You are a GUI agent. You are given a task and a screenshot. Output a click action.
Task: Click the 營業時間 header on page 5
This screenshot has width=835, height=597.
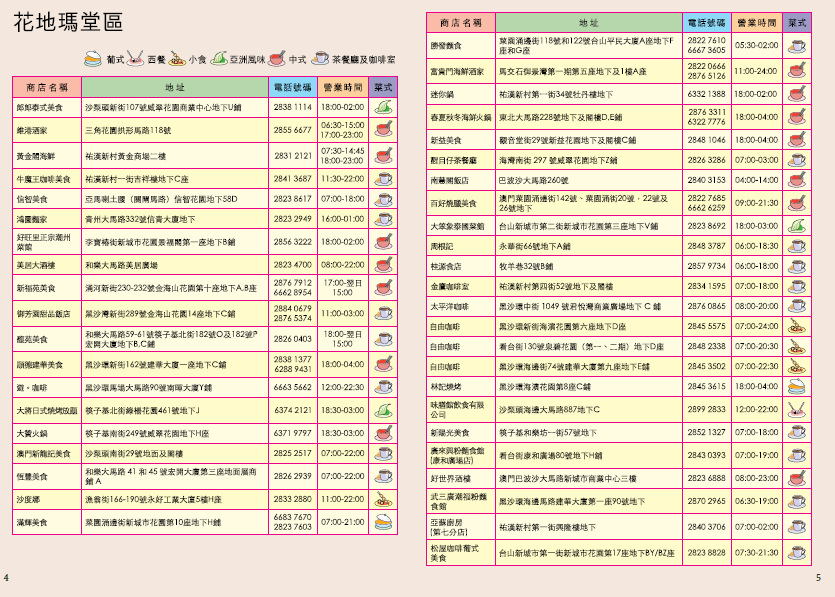tap(757, 23)
